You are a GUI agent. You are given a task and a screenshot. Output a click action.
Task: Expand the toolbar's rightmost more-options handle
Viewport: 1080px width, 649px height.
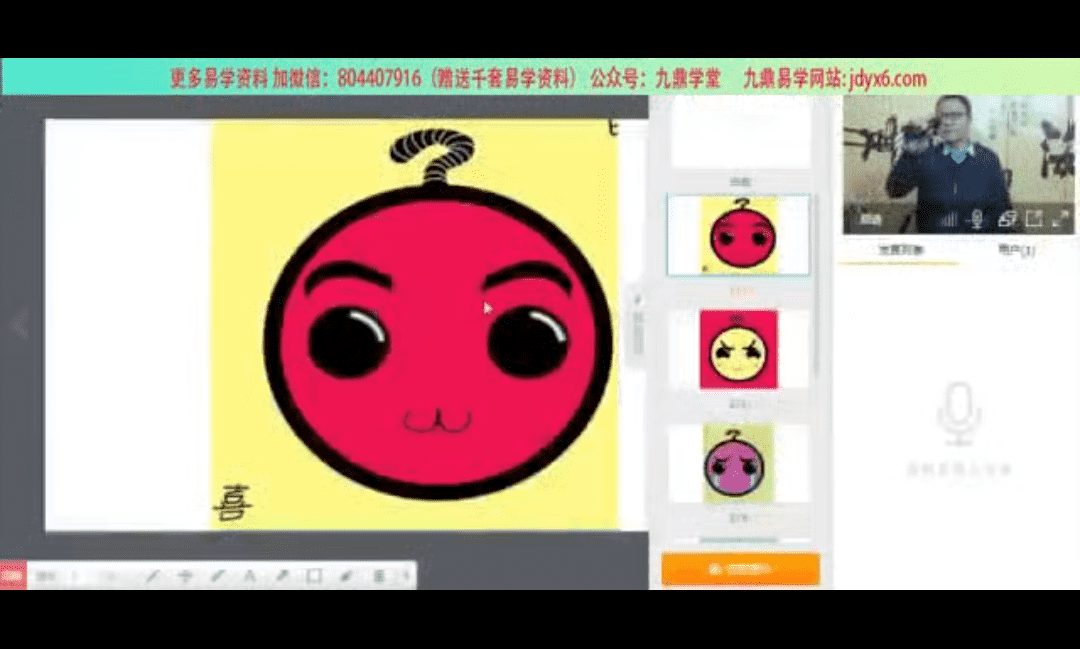pos(407,576)
